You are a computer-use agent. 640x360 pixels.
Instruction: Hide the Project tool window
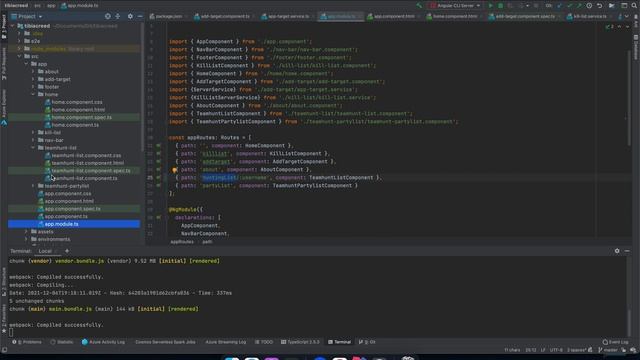(140, 16)
